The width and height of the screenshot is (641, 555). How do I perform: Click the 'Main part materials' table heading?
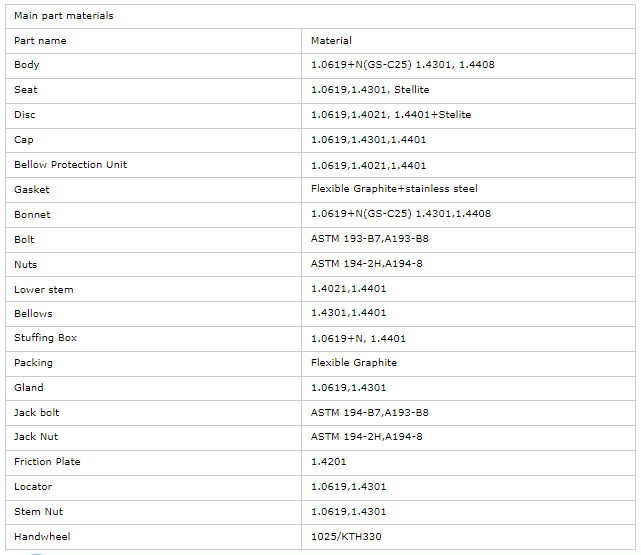click(64, 16)
